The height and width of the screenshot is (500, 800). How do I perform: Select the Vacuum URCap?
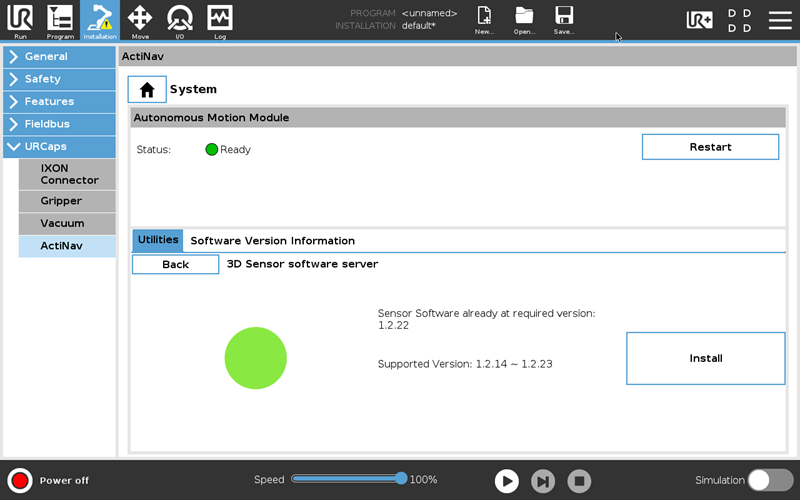67,223
